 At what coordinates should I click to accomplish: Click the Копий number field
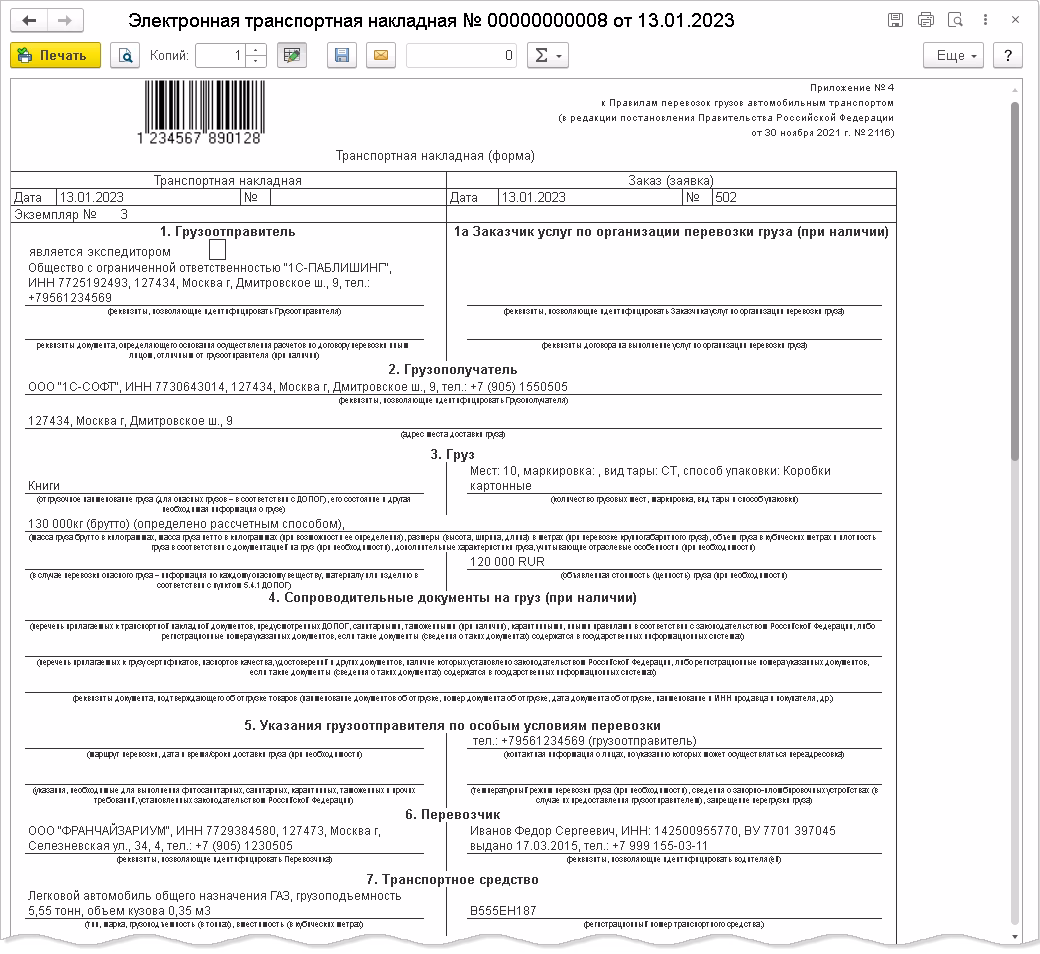click(x=221, y=56)
